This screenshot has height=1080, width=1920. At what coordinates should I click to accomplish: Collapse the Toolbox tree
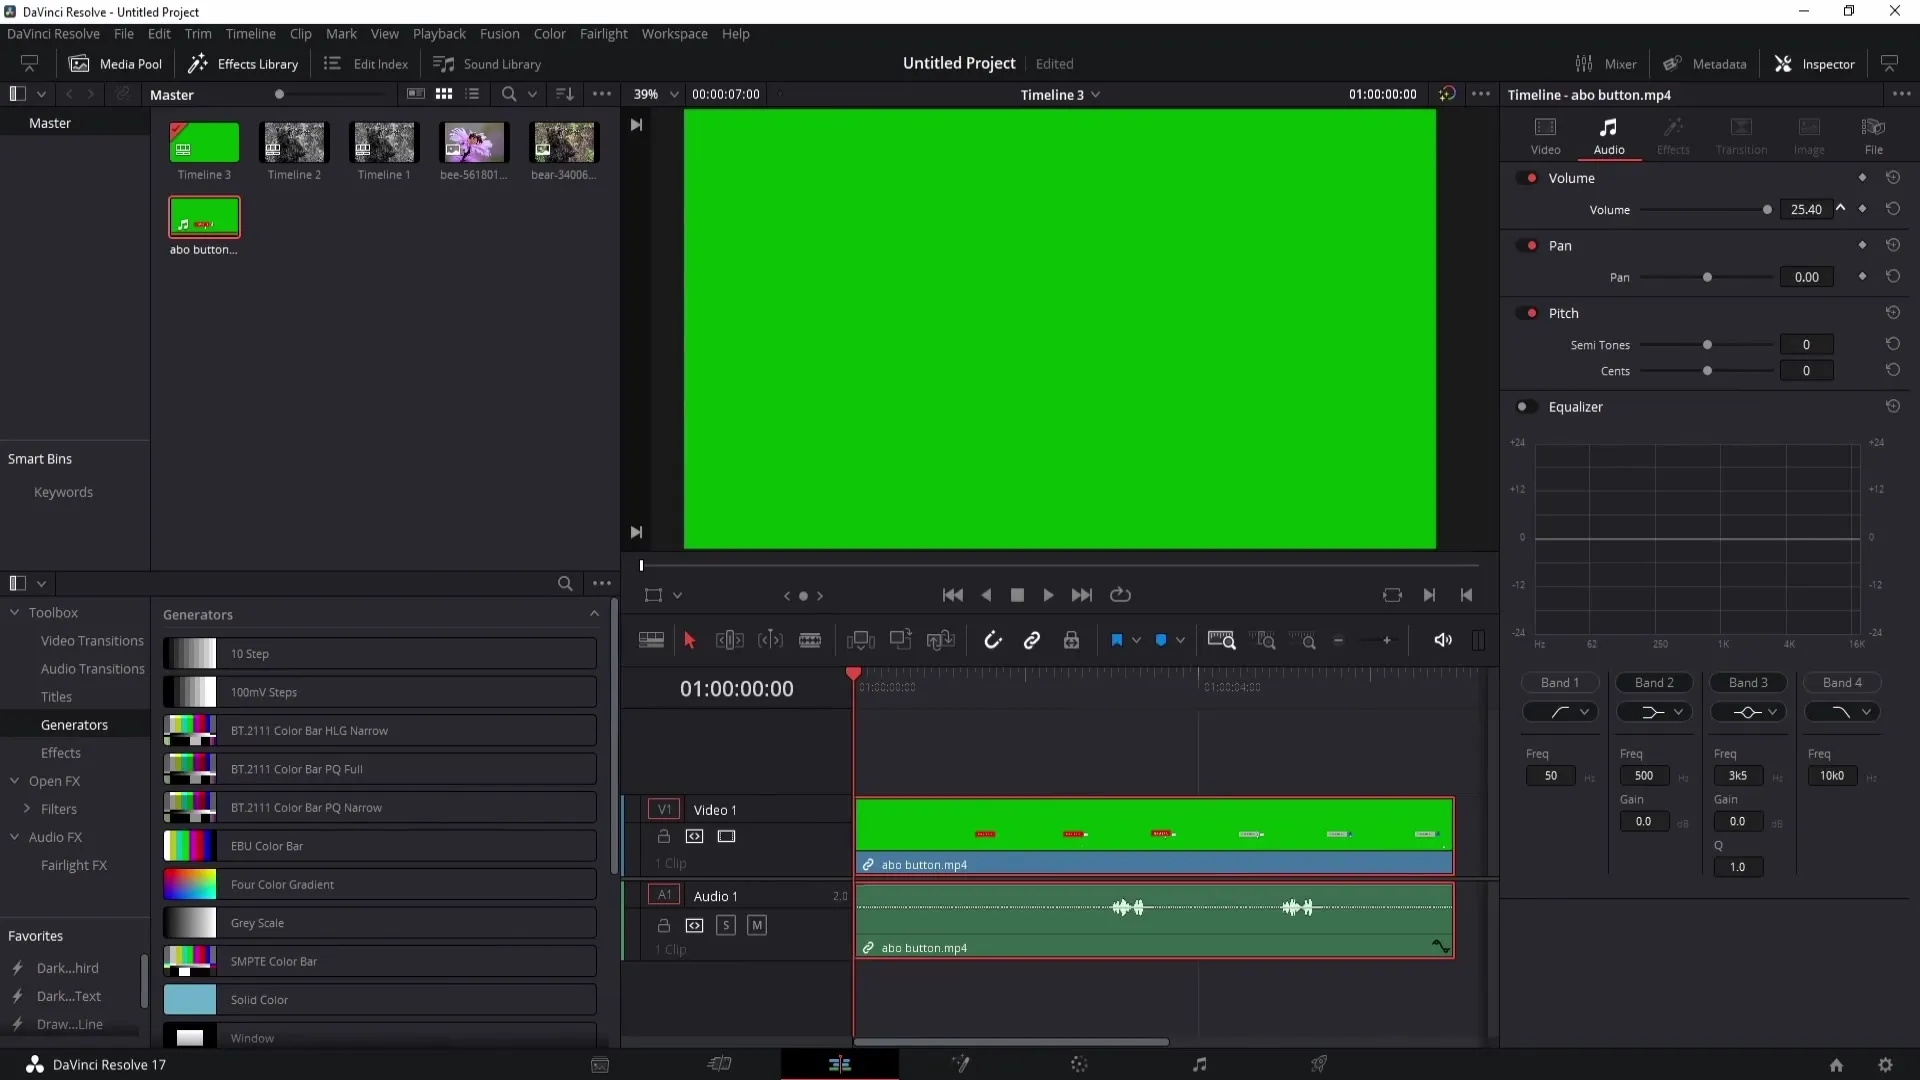[x=14, y=612]
